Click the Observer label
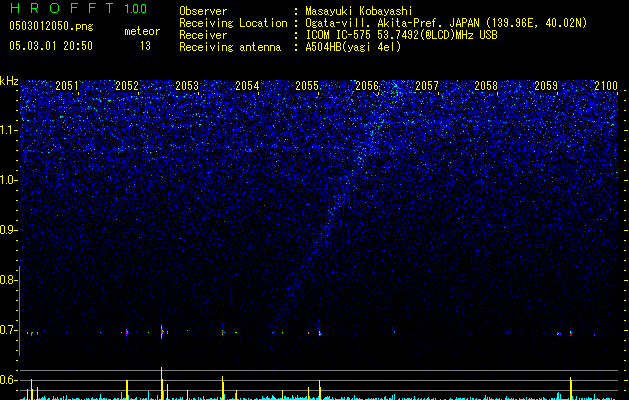 click(x=203, y=11)
